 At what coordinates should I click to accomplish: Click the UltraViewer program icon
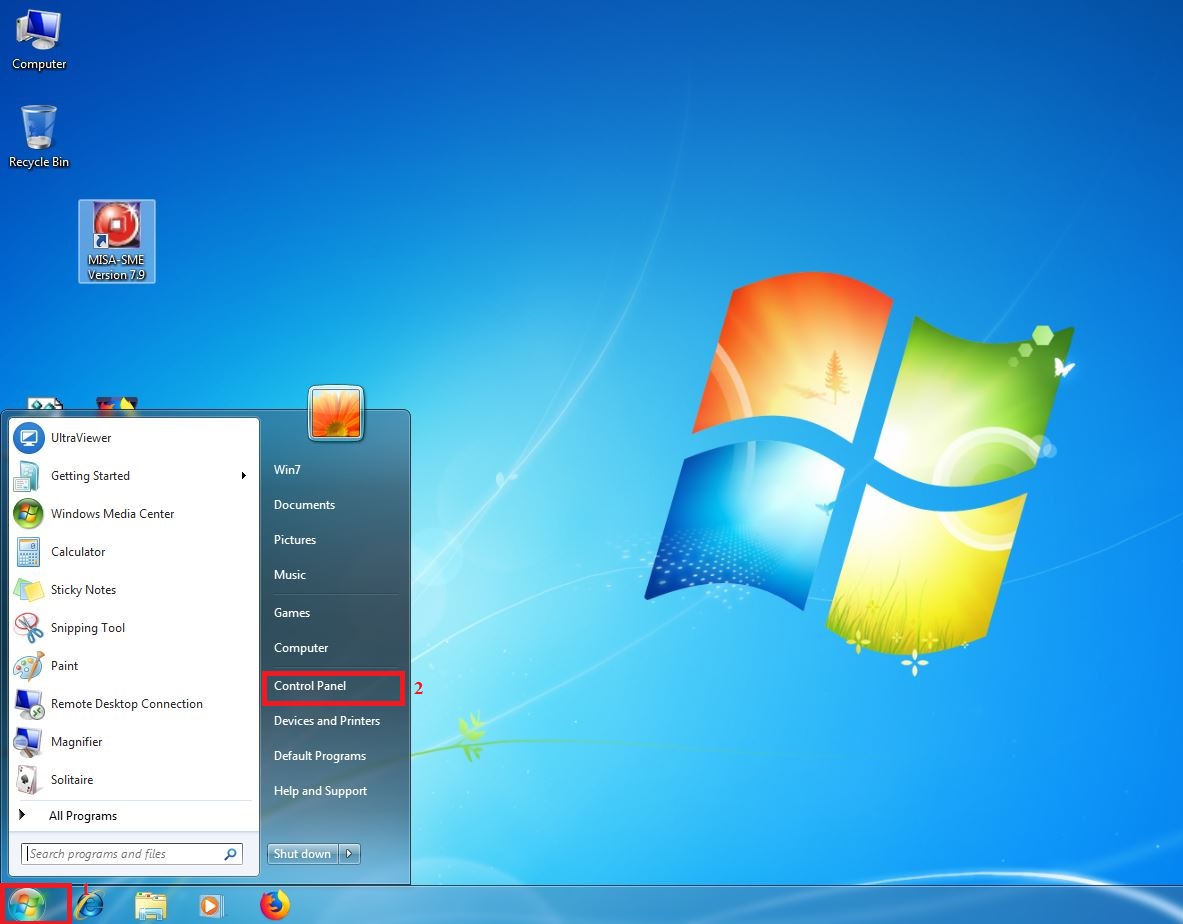pos(29,437)
